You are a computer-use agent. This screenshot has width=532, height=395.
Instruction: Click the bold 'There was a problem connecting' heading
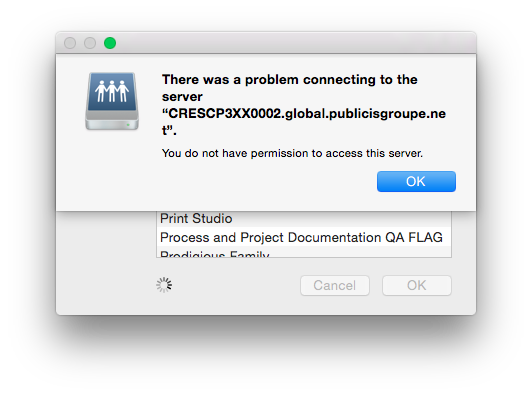pyautogui.click(x=290, y=80)
